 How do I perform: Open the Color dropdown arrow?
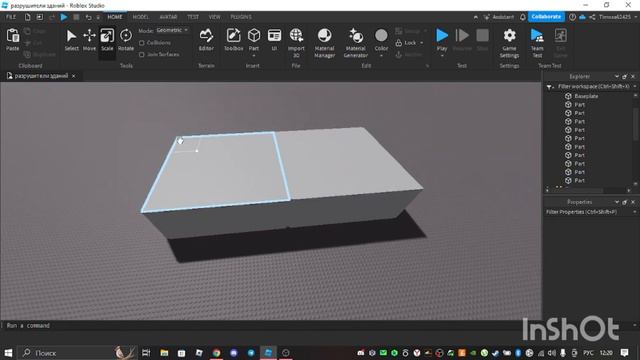(x=381, y=56)
